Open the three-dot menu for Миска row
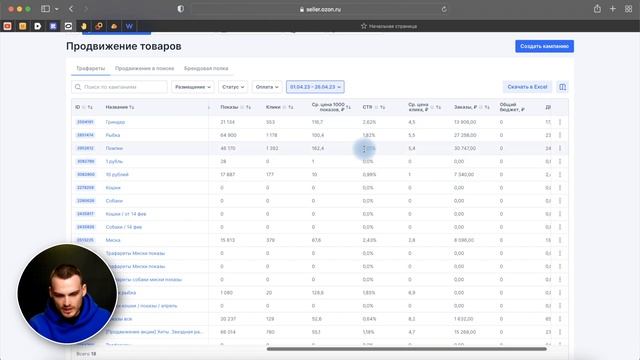This screenshot has height=360, width=640. click(560, 240)
